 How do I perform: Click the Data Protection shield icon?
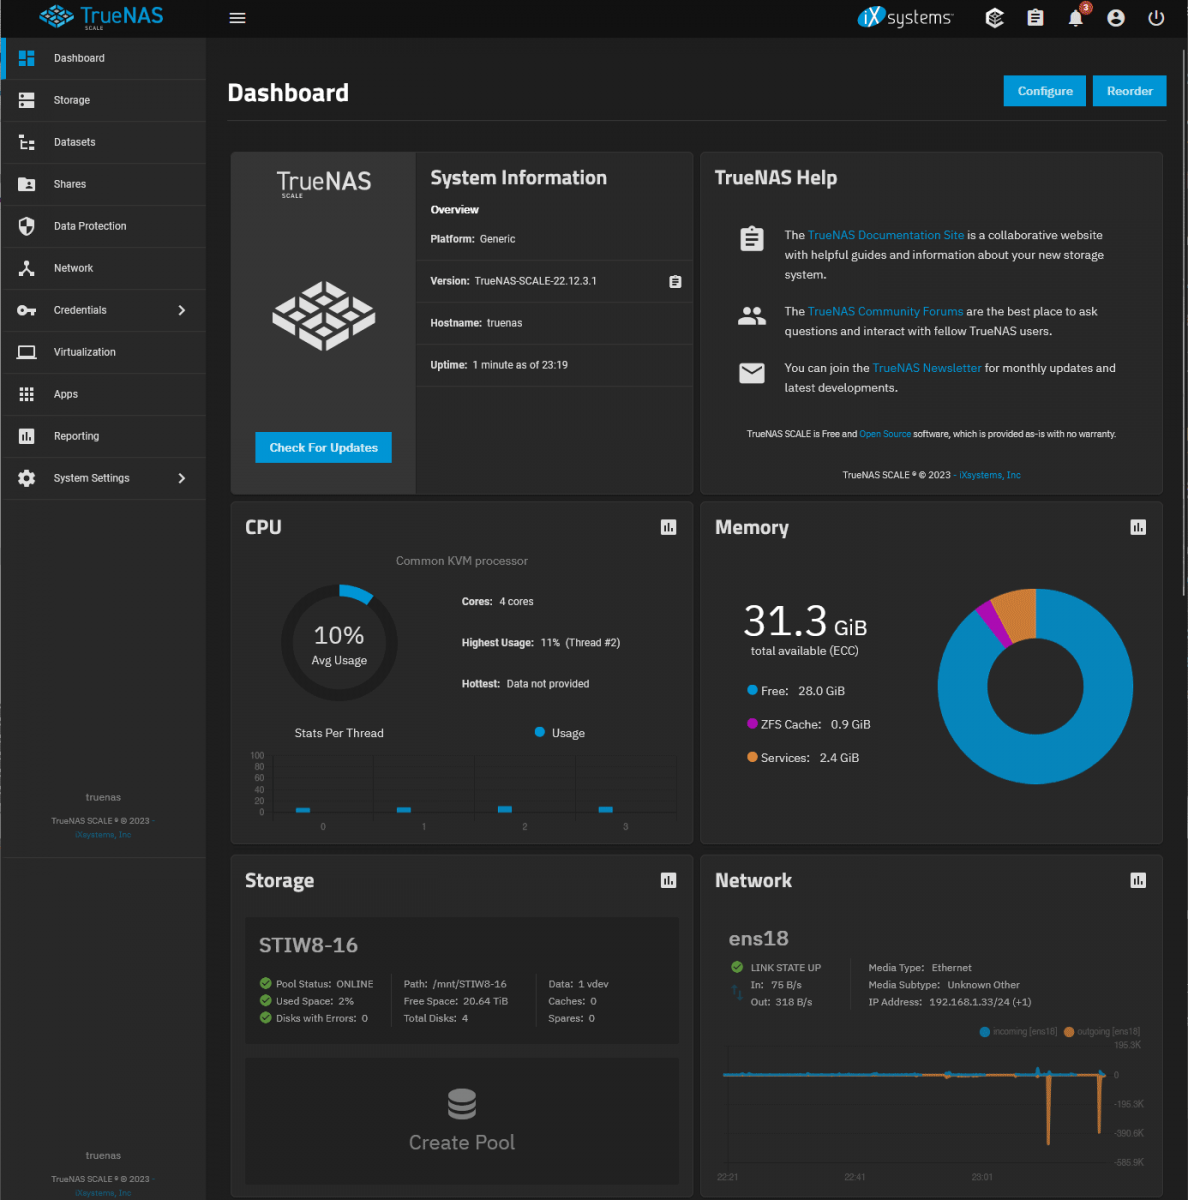(x=27, y=226)
